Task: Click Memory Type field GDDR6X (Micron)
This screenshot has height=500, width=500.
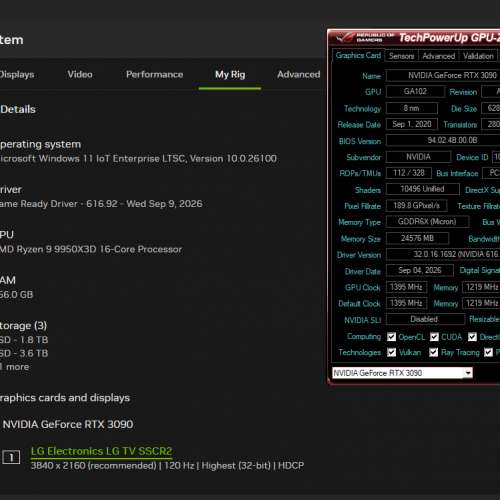Action: (x=427, y=221)
